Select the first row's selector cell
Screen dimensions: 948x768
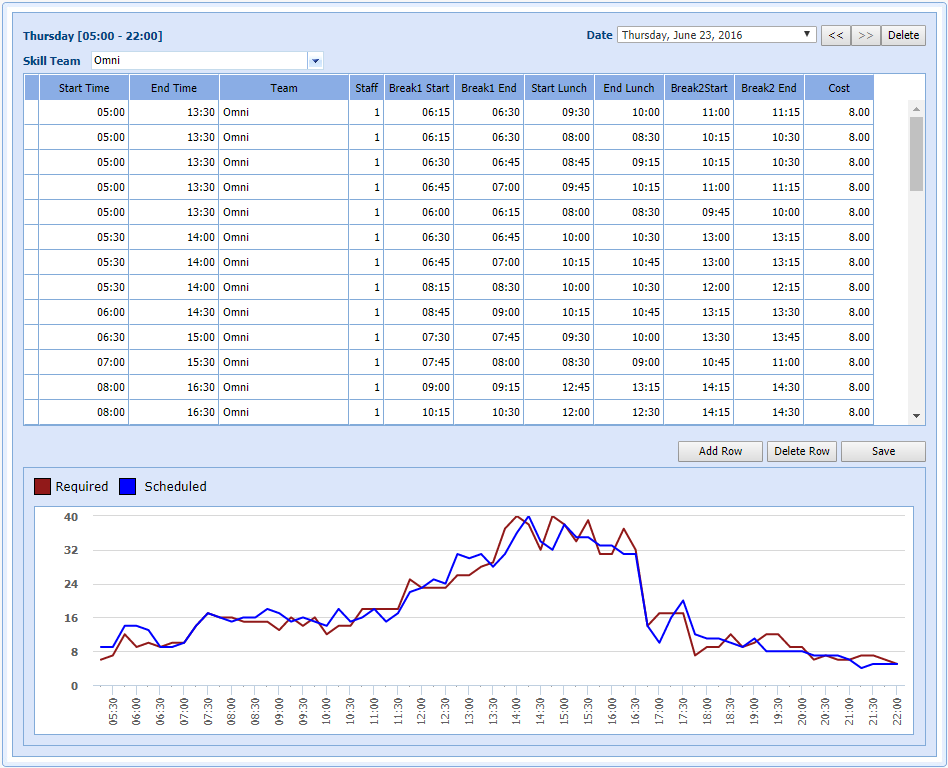coord(31,112)
